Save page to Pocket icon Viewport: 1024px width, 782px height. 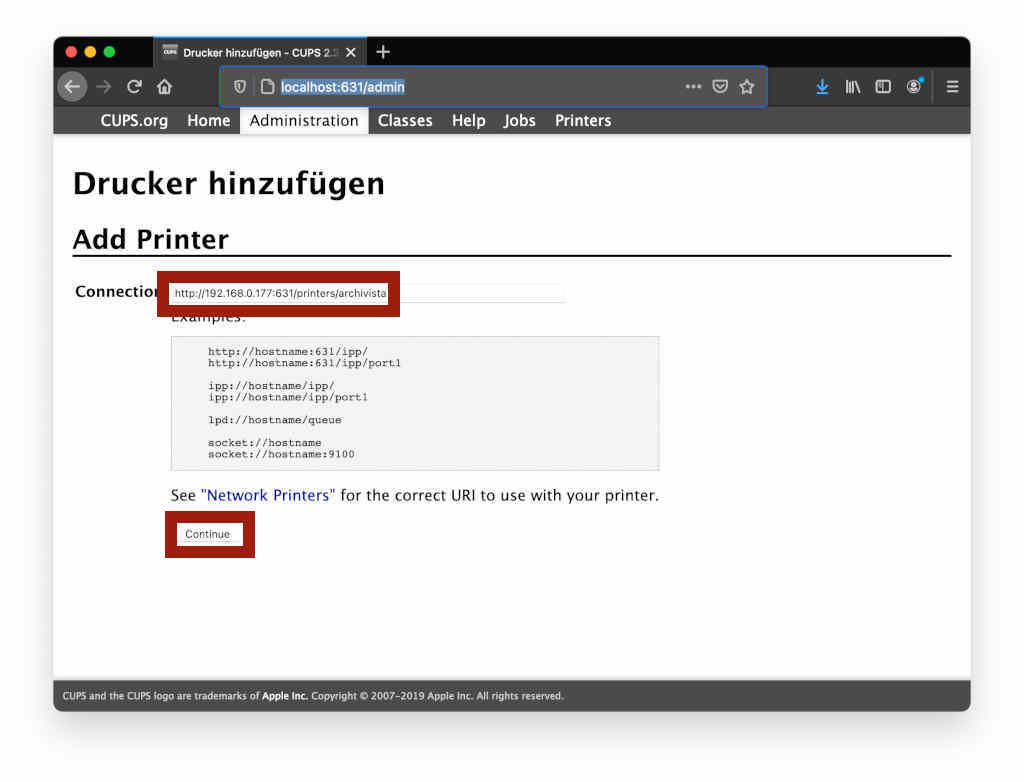pyautogui.click(x=720, y=86)
